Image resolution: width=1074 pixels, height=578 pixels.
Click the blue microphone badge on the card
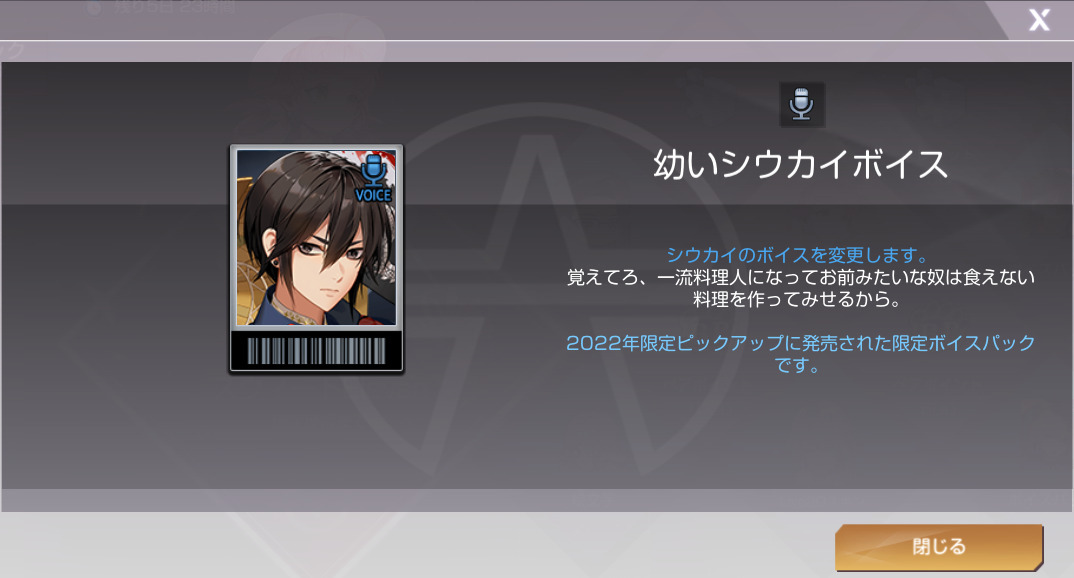(x=373, y=169)
